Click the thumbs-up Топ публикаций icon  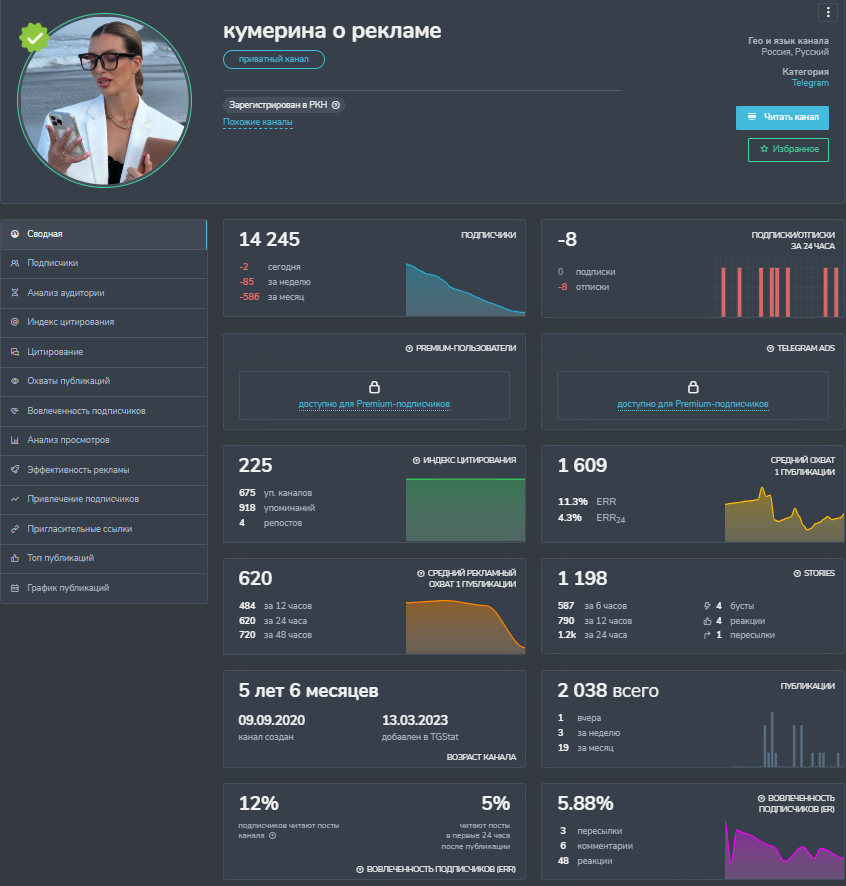coord(15,558)
